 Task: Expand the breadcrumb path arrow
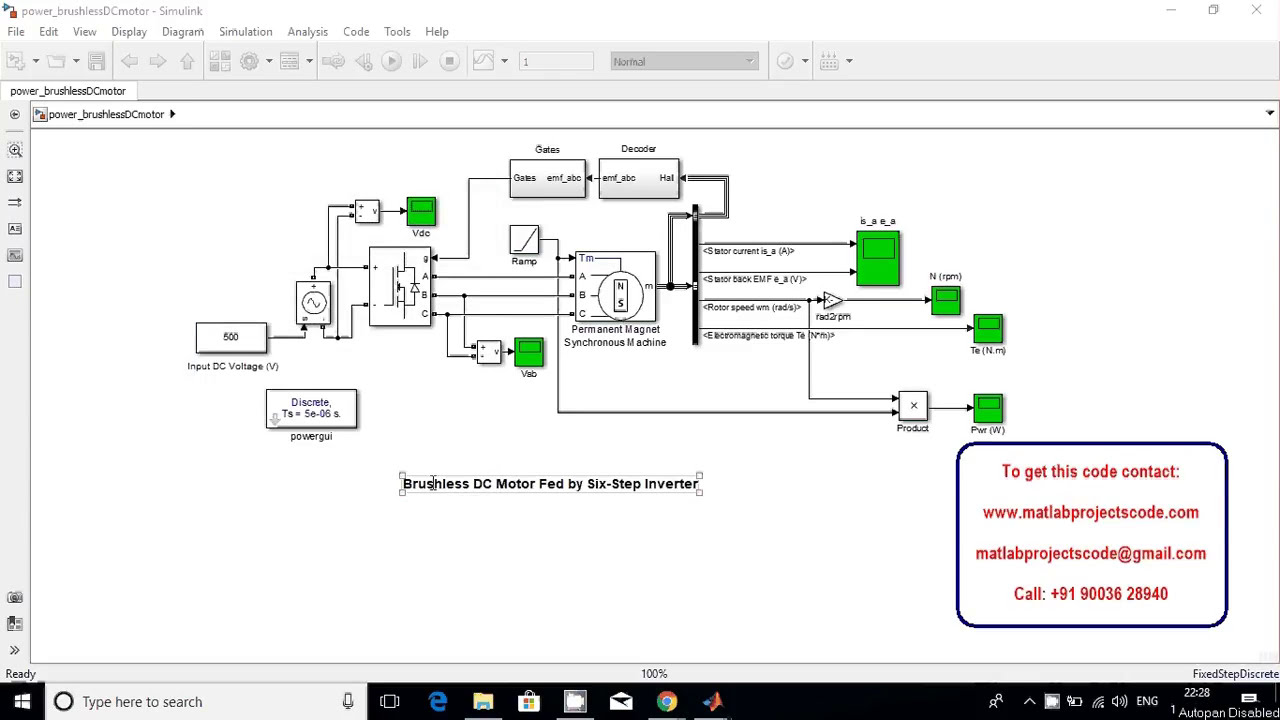pos(172,114)
